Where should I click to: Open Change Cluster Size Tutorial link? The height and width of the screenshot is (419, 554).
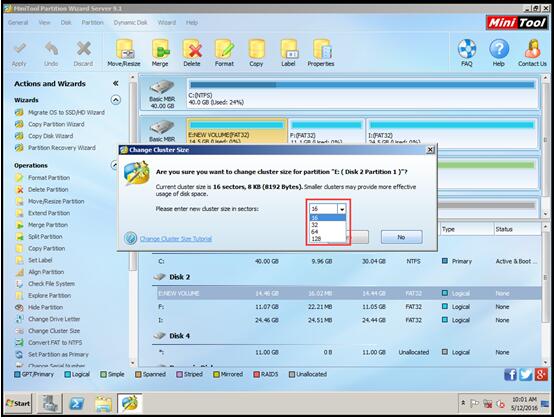176,239
